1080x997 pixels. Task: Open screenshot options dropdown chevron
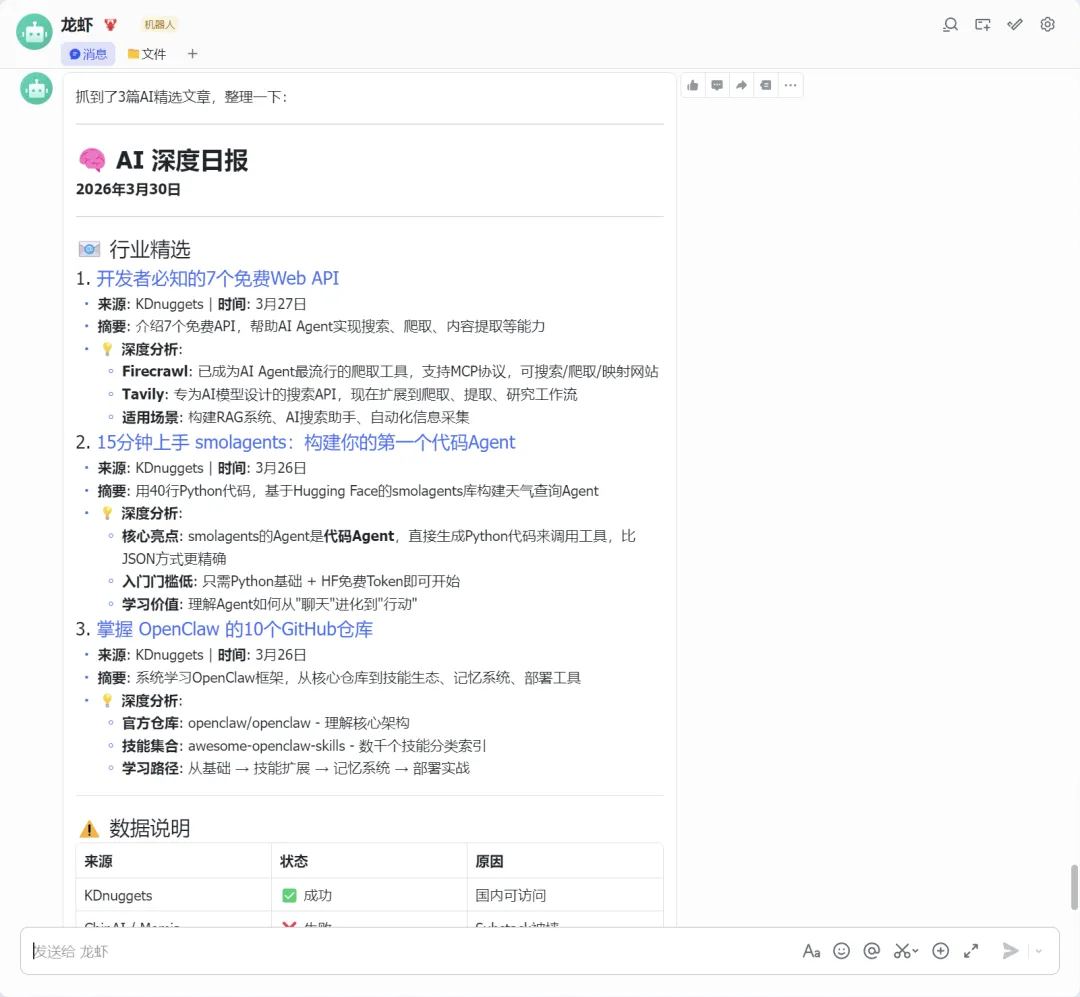click(x=915, y=951)
